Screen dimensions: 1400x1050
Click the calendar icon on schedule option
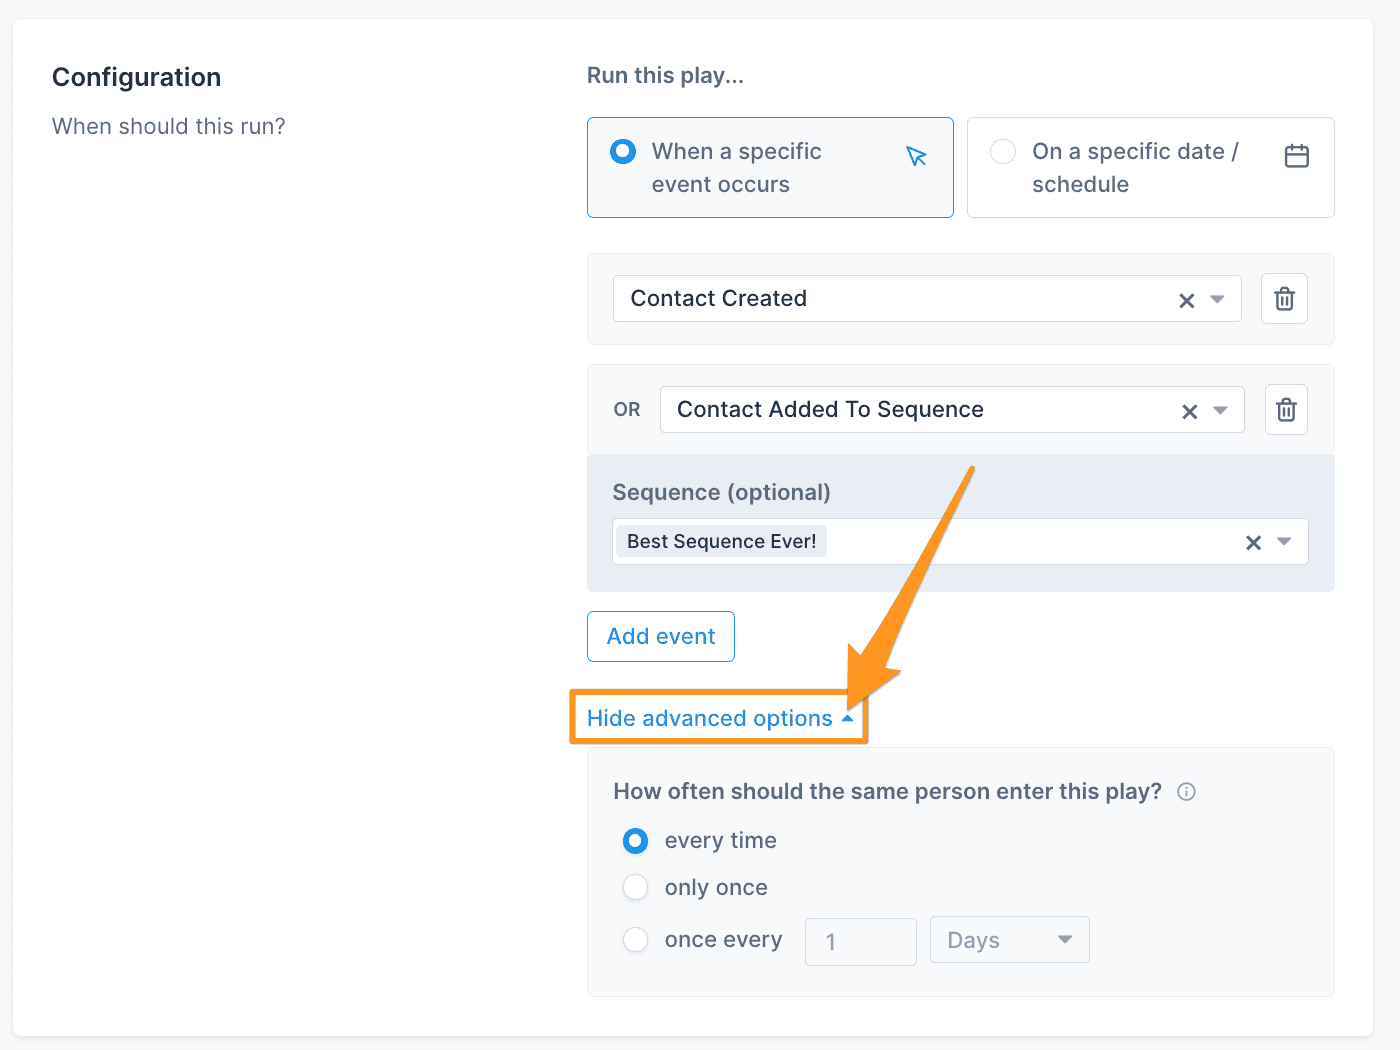coord(1296,156)
